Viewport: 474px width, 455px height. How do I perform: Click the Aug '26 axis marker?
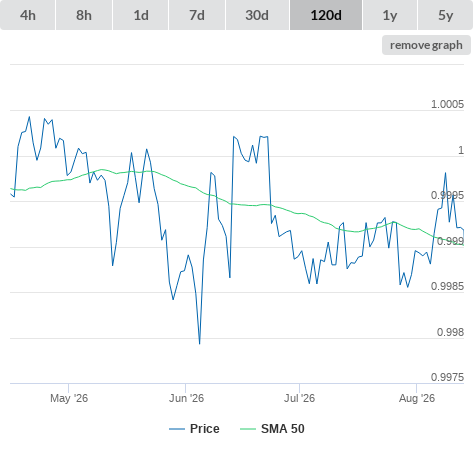(x=417, y=398)
